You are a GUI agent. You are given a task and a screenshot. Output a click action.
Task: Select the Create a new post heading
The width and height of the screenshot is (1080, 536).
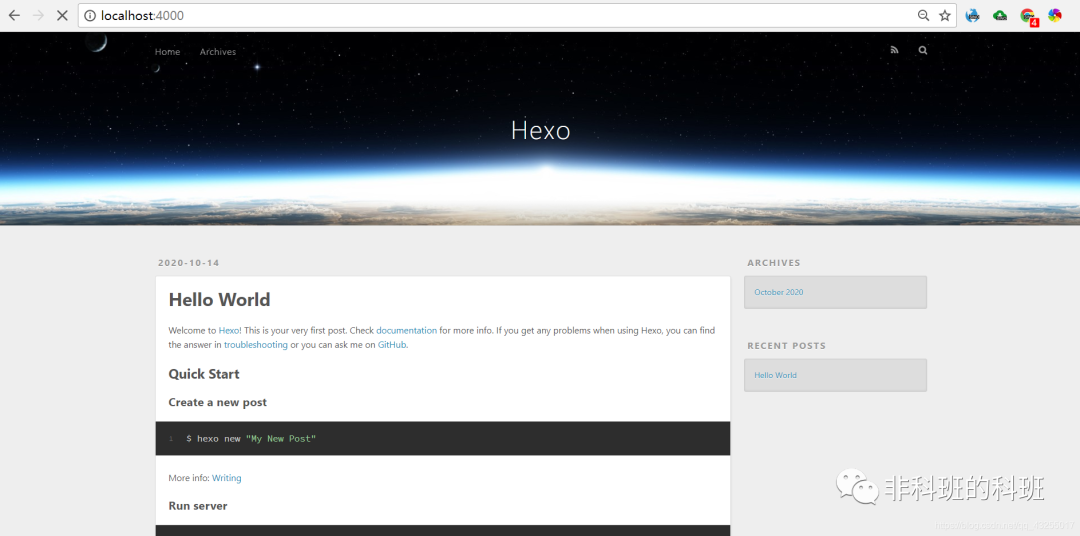pyautogui.click(x=218, y=402)
